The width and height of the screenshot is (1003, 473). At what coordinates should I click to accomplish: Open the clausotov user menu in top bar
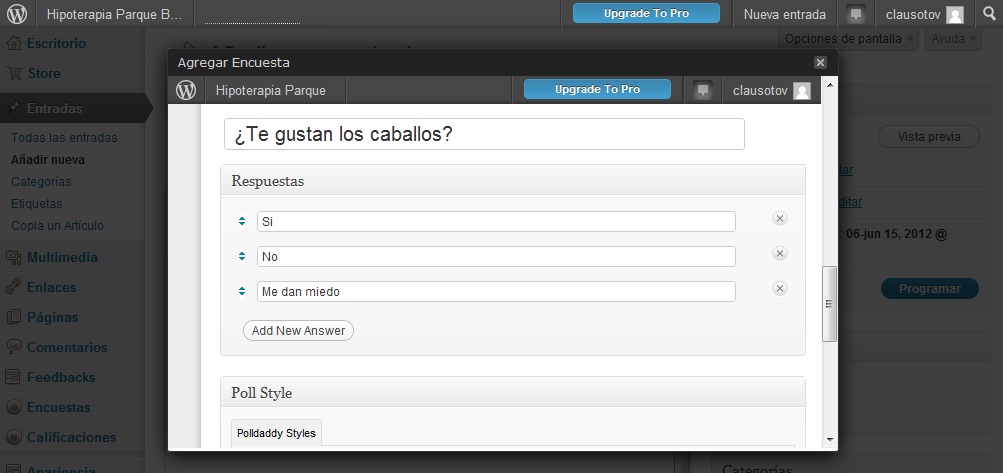tap(925, 14)
